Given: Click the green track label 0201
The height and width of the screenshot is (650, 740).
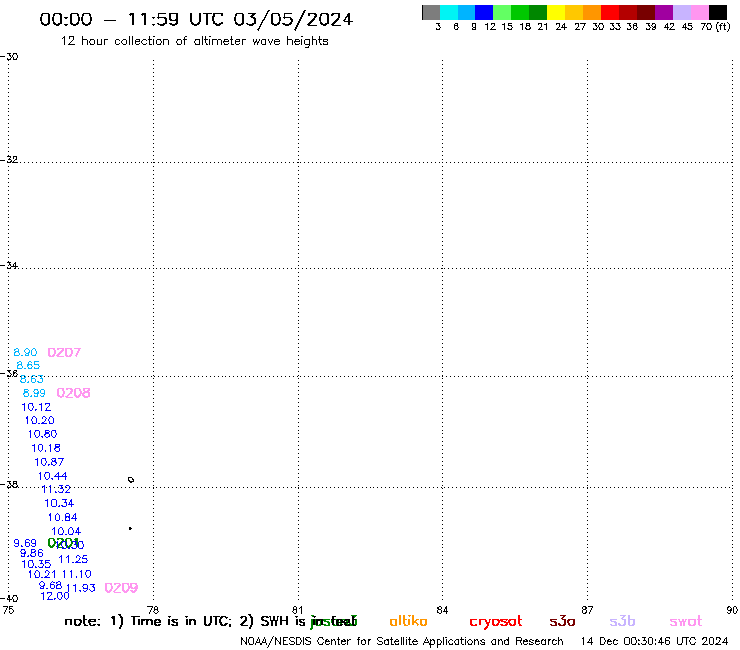Looking at the screenshot, I should 63,543.
